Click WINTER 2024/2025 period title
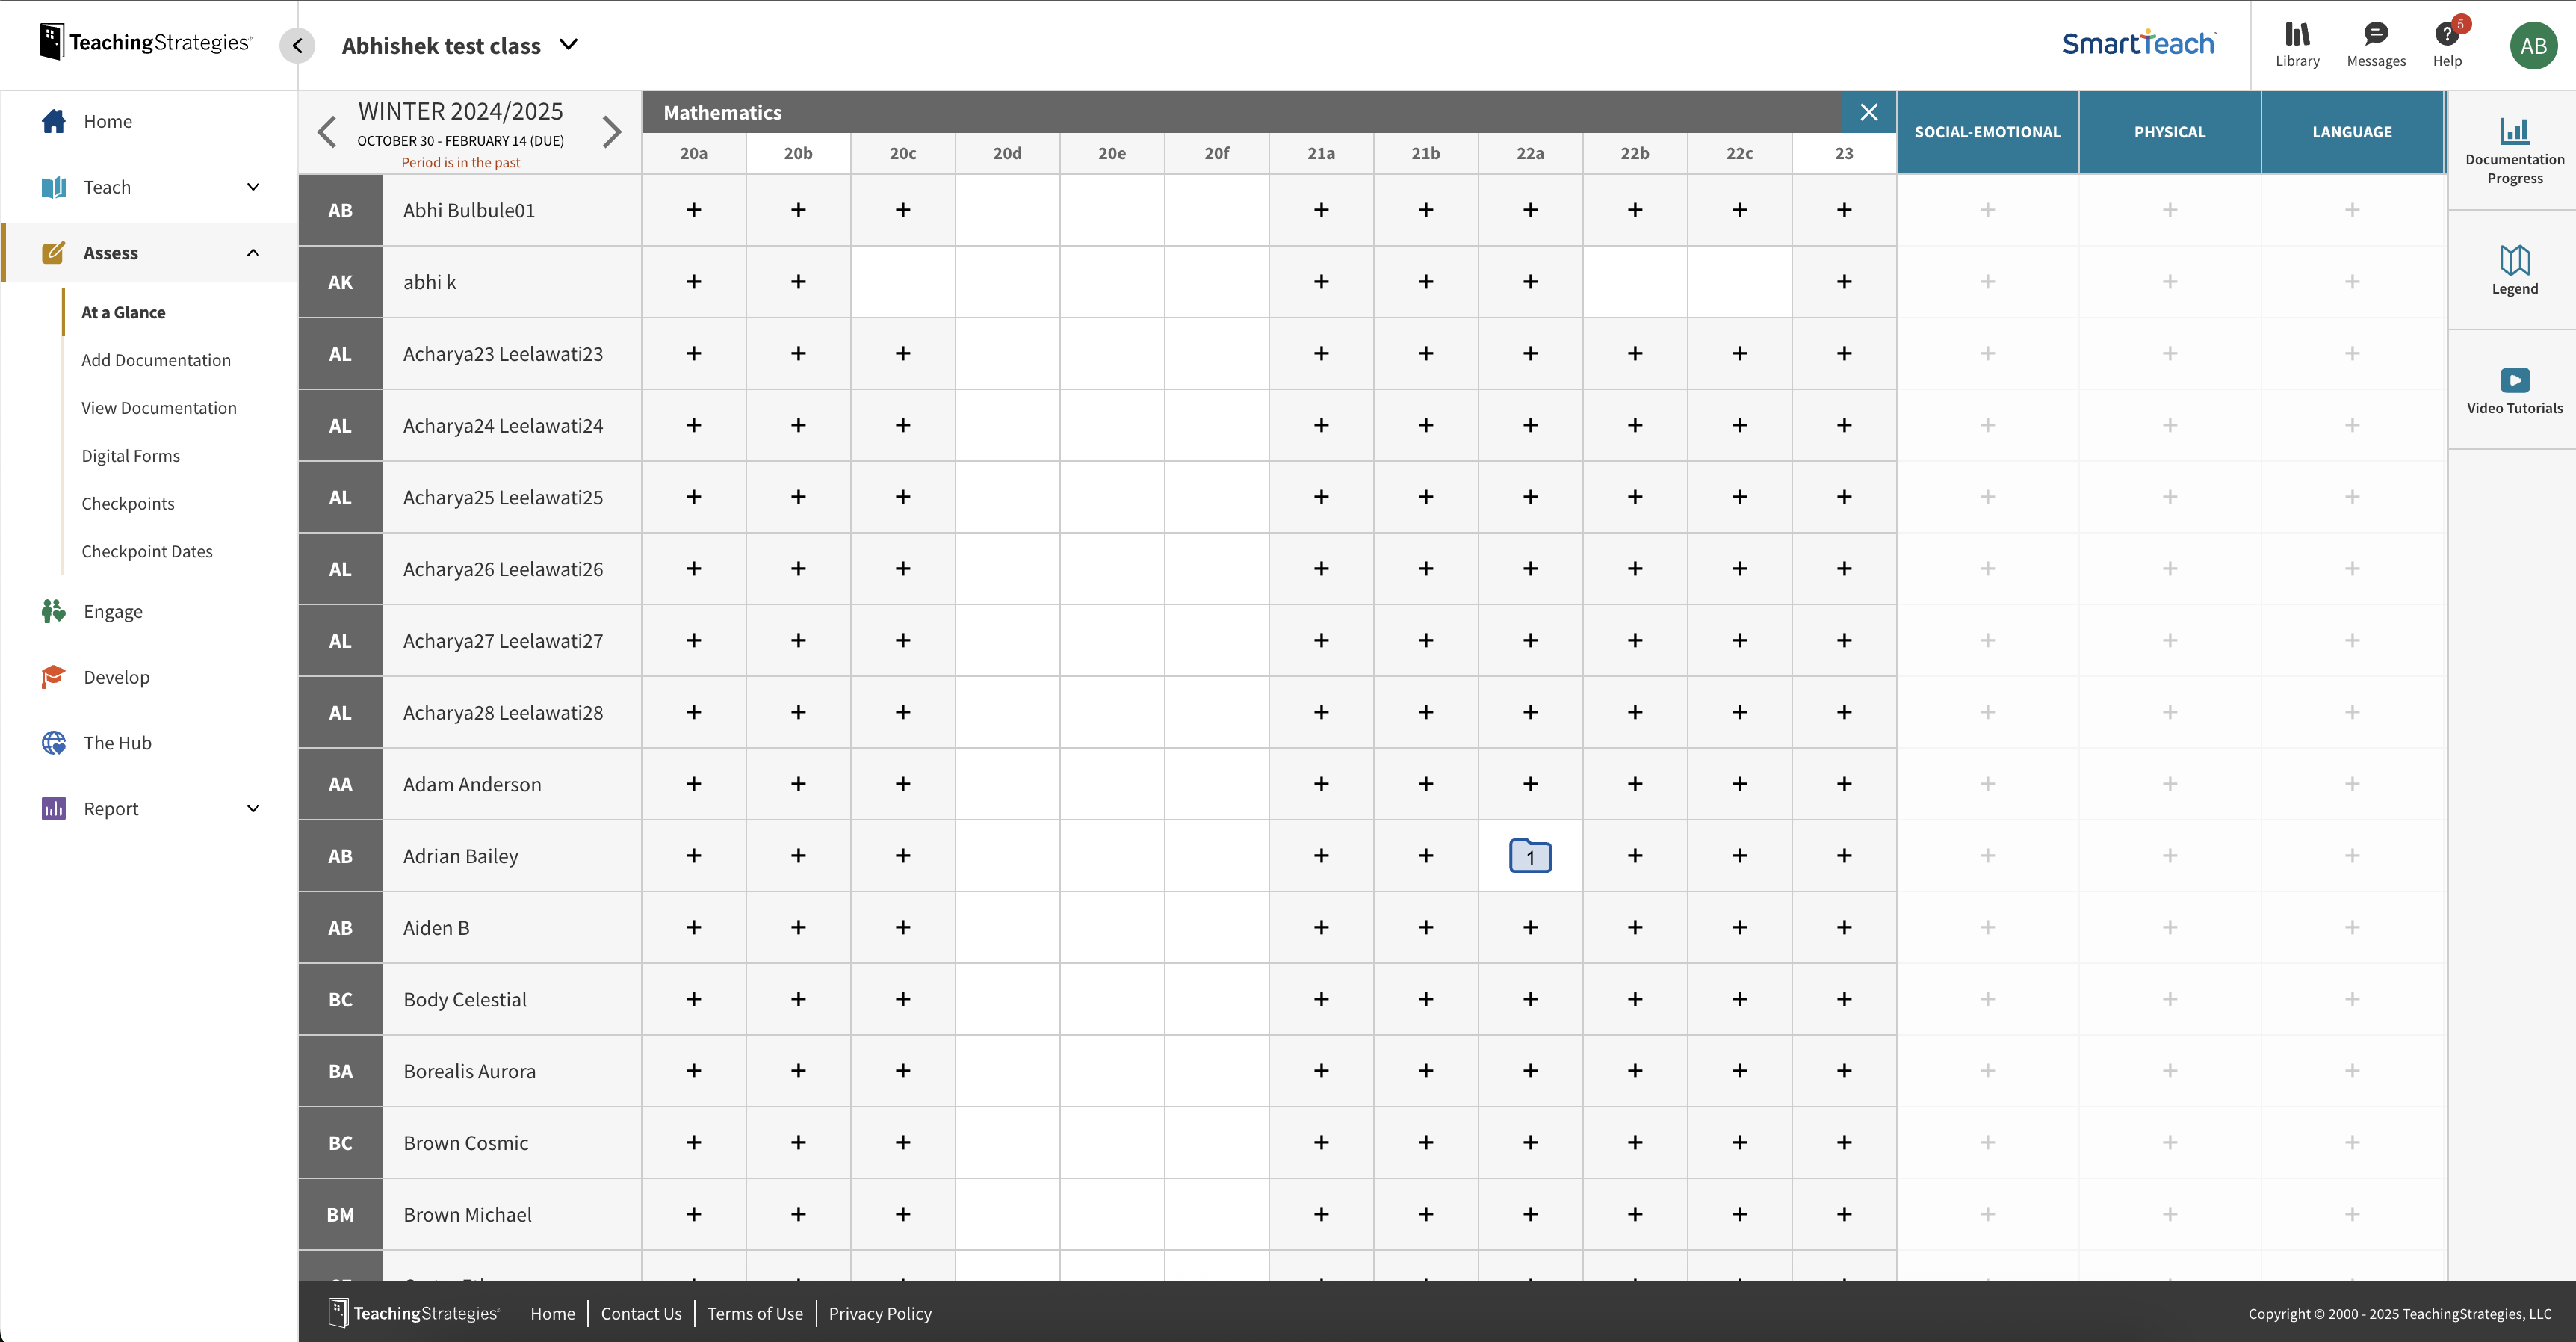The width and height of the screenshot is (2576, 1342). 461,111
